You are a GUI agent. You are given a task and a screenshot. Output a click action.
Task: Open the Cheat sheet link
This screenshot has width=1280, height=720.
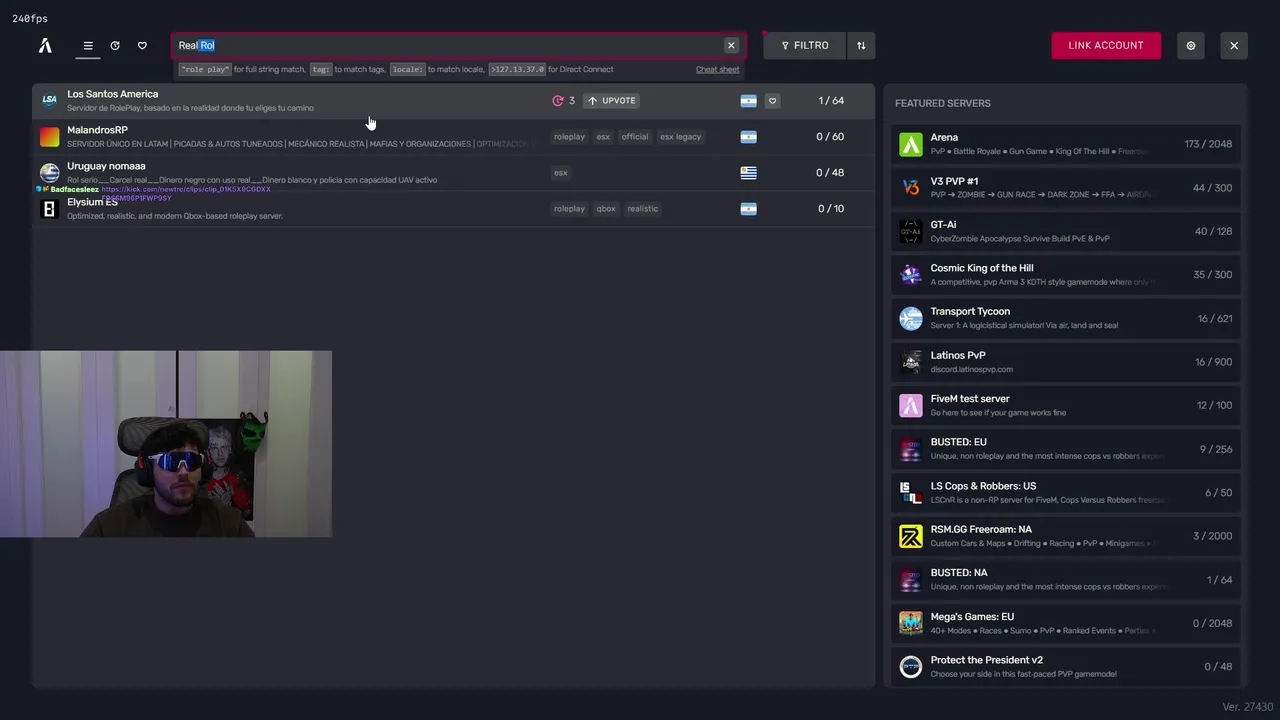[718, 69]
